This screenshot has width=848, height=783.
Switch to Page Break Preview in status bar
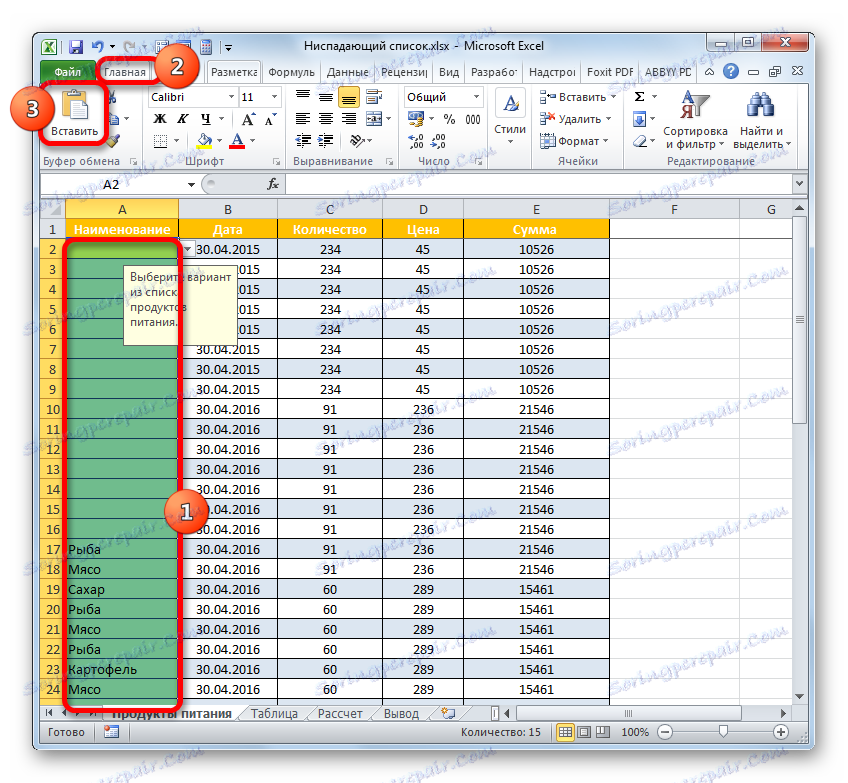coord(602,732)
